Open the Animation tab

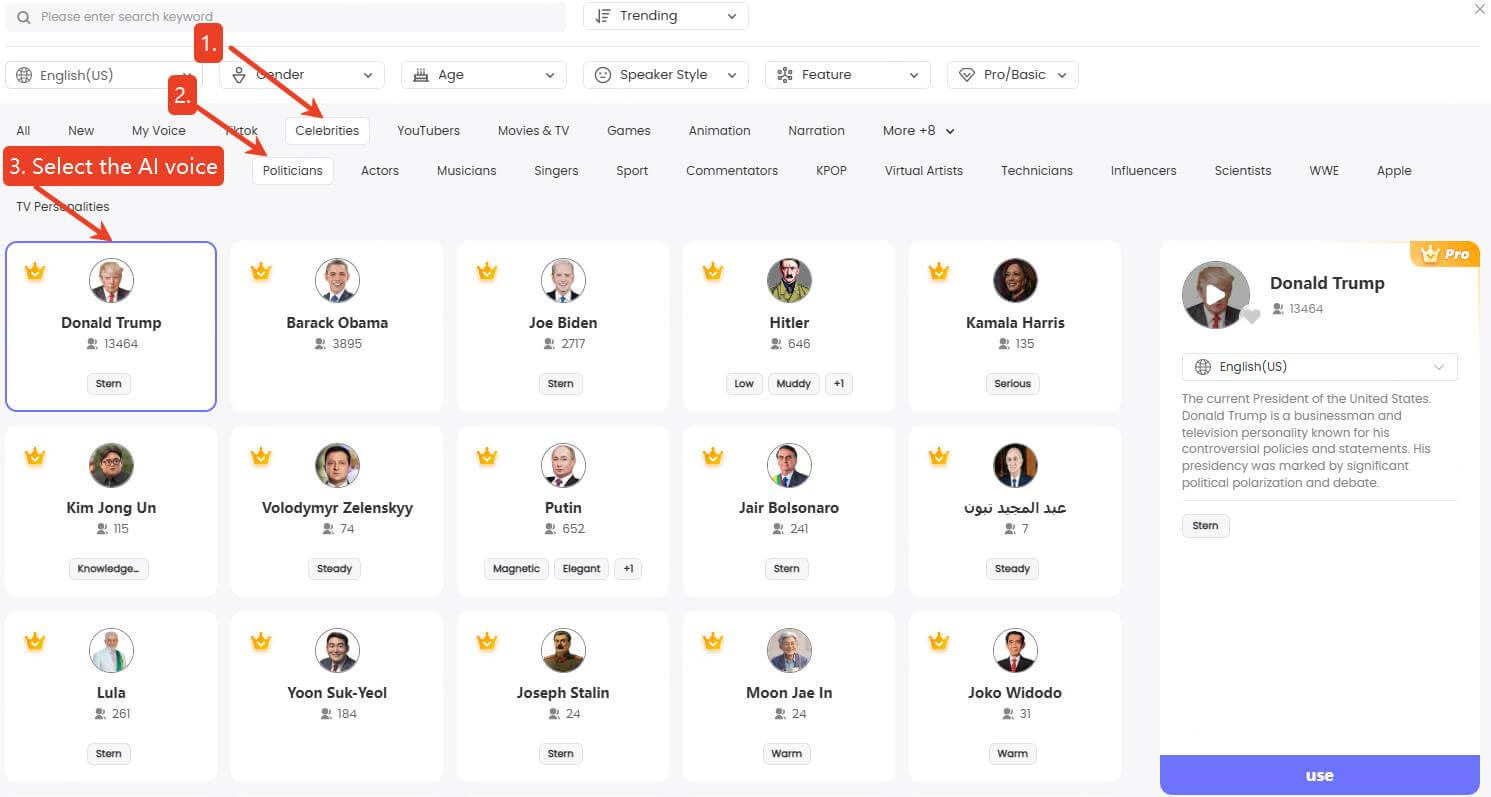719,131
